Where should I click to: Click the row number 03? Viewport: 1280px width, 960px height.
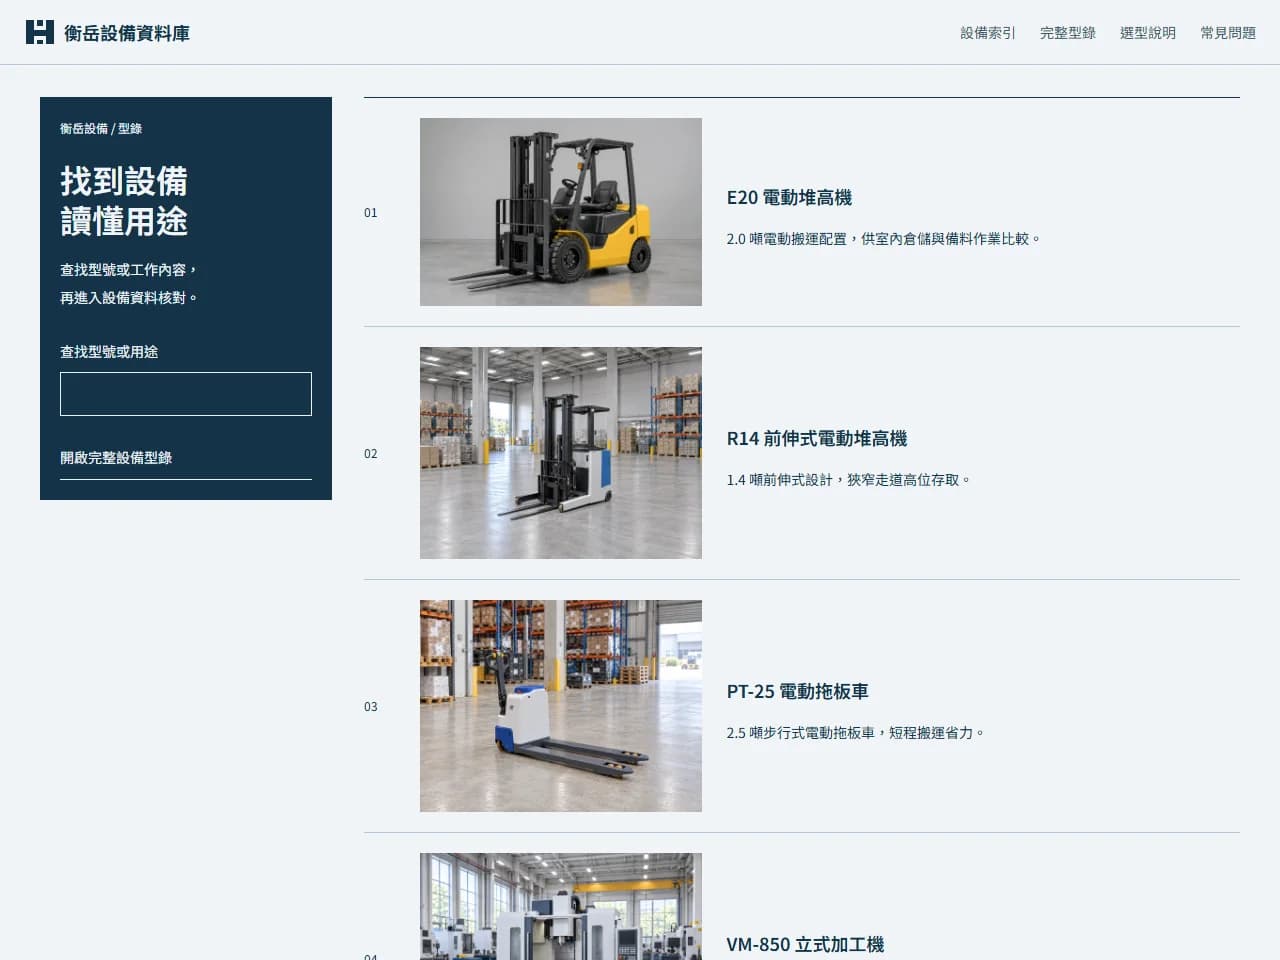pos(371,707)
